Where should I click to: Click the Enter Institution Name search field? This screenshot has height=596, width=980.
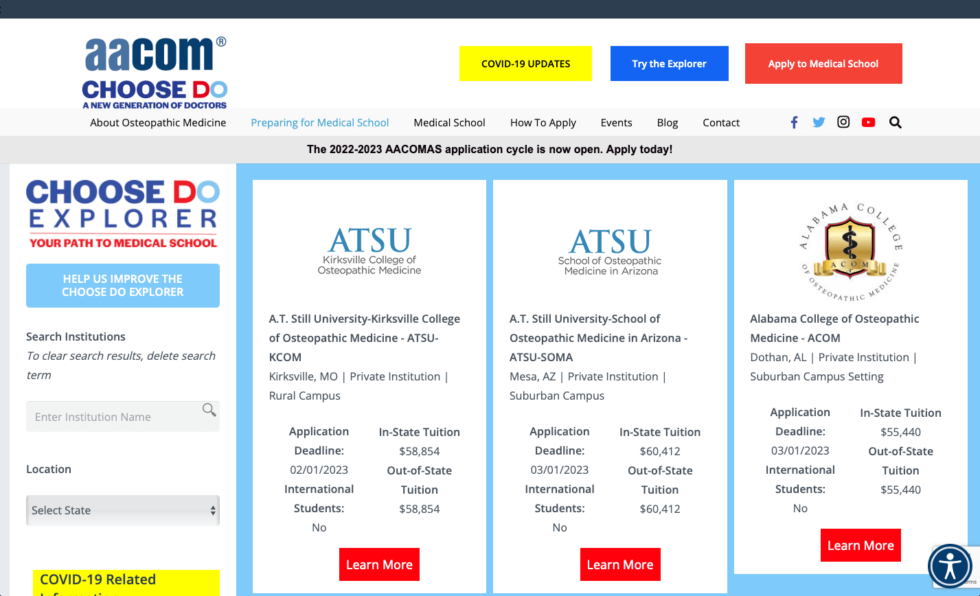(x=110, y=415)
